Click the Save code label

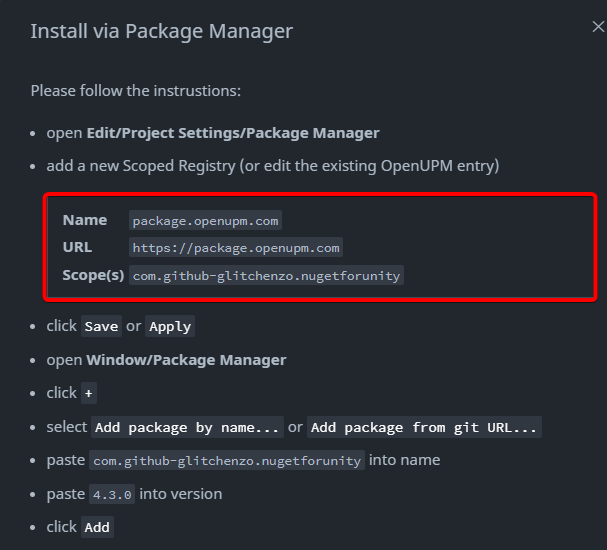point(101,326)
